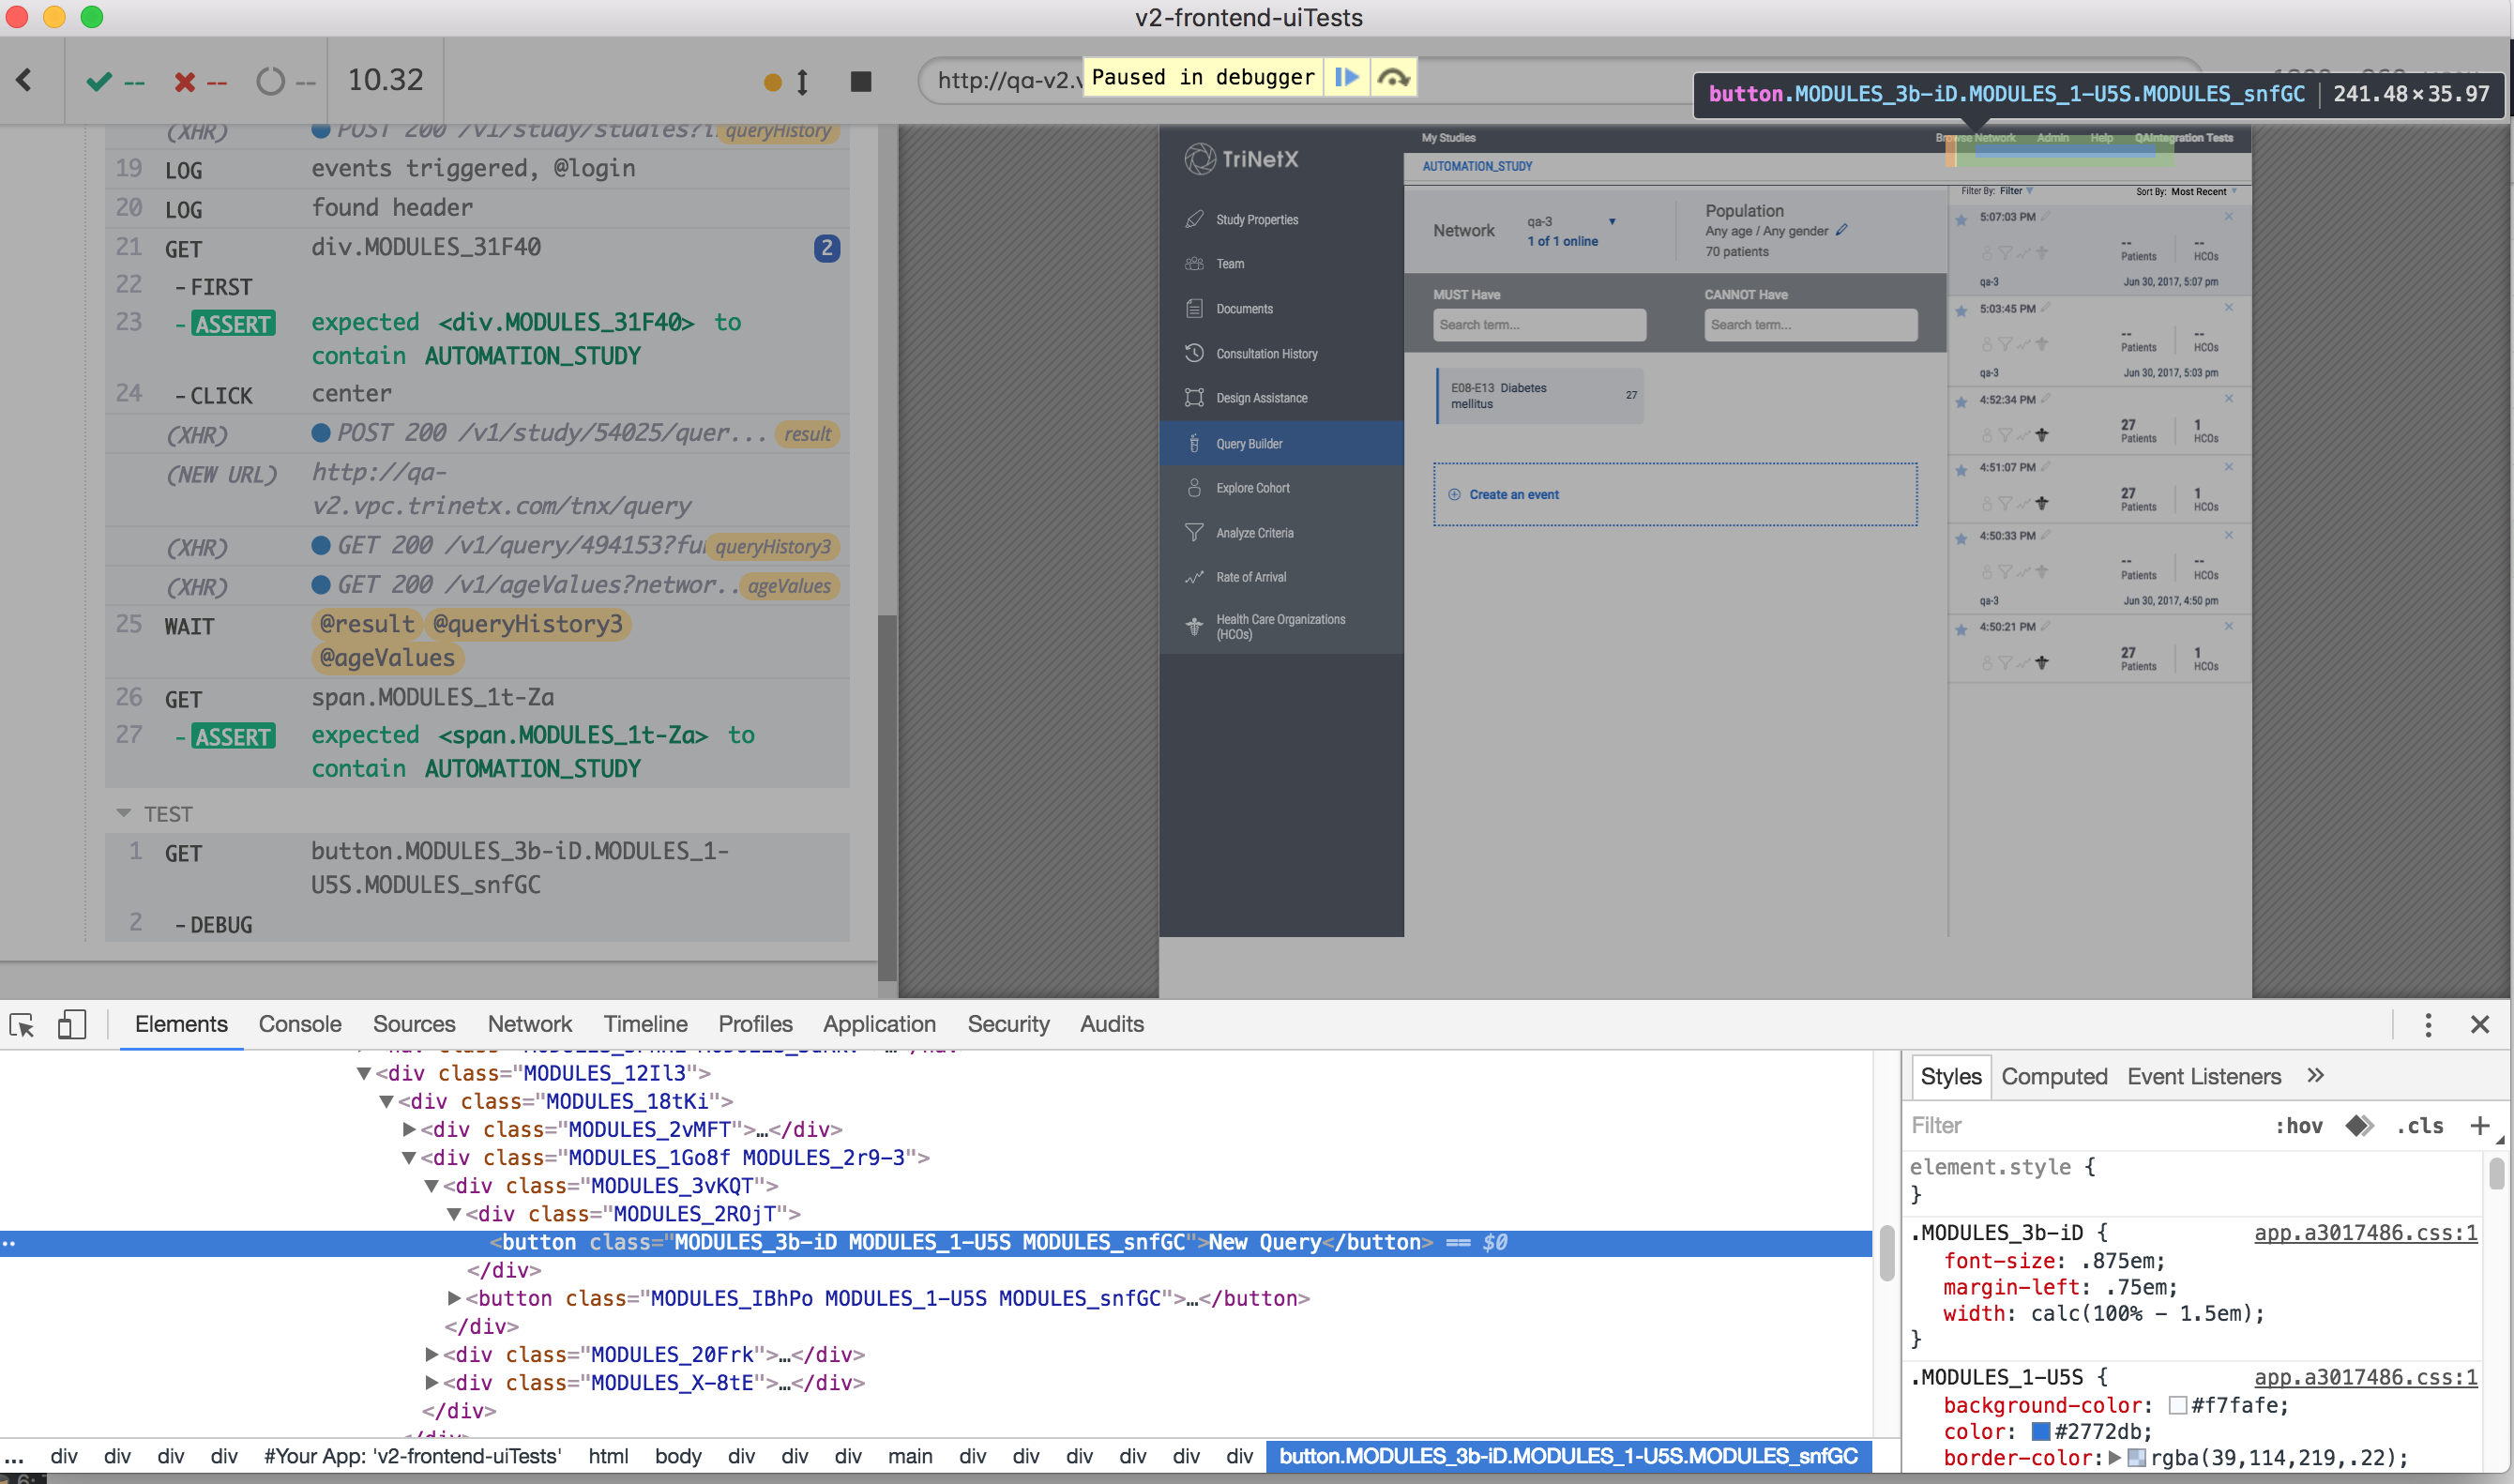This screenshot has width=2514, height=1484.
Task: Open the app.a3017486.css stylesheet link
Action: (x=2364, y=1233)
